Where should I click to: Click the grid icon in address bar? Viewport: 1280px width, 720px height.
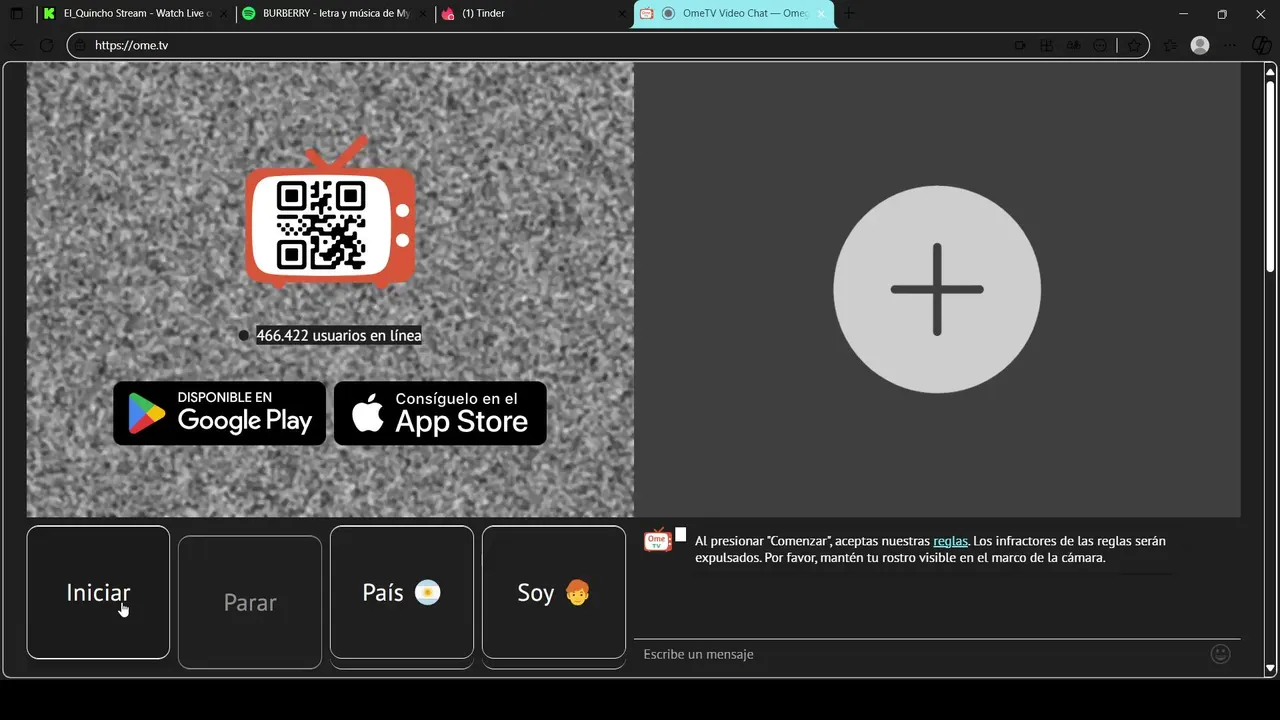click(x=1047, y=45)
